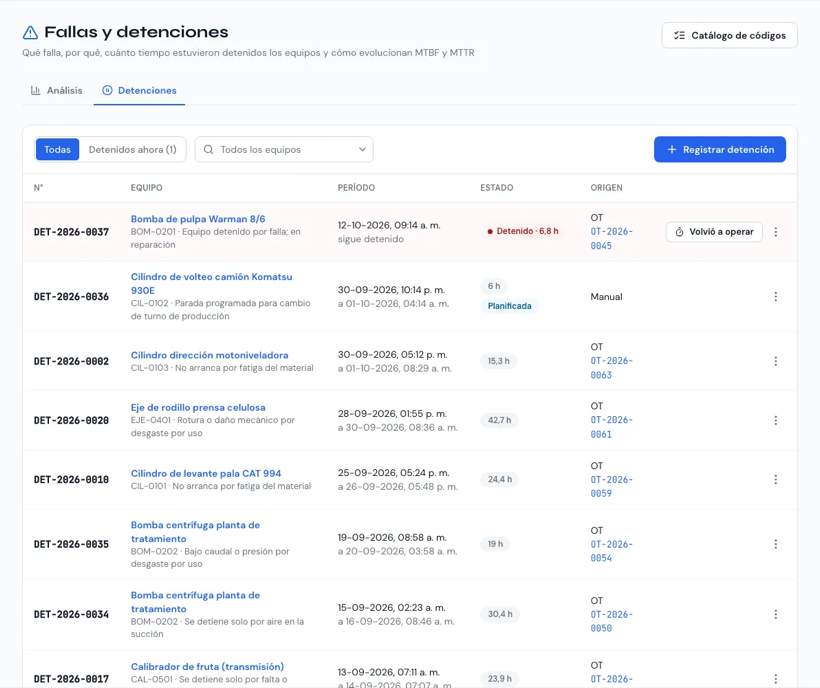Click the 15,3 h duration badge
820x688 pixels.
pos(498,361)
